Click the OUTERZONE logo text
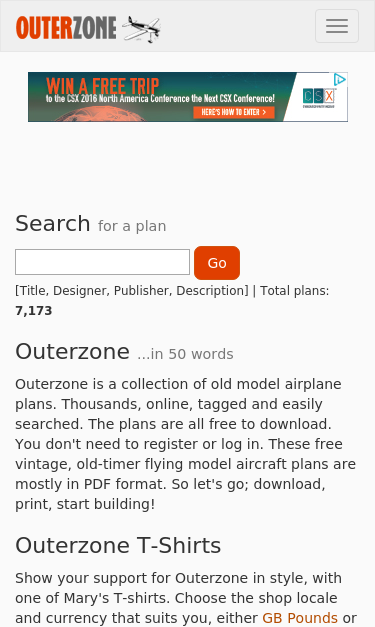Screen dimensions: 375x627 point(66,28)
